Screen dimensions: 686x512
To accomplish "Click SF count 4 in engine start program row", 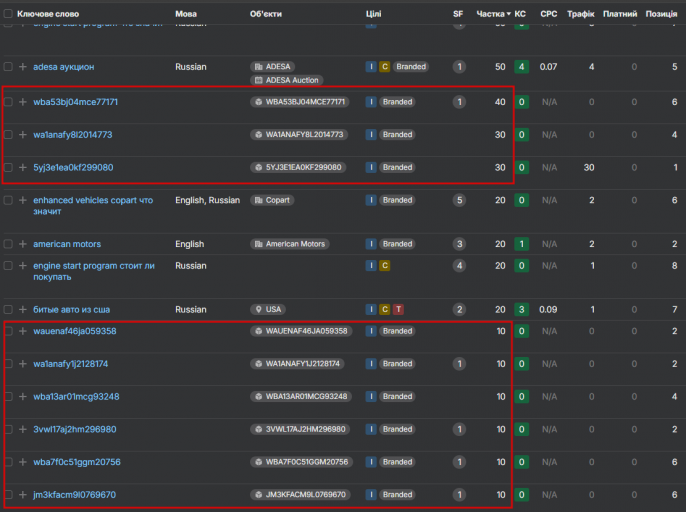I will [459, 266].
